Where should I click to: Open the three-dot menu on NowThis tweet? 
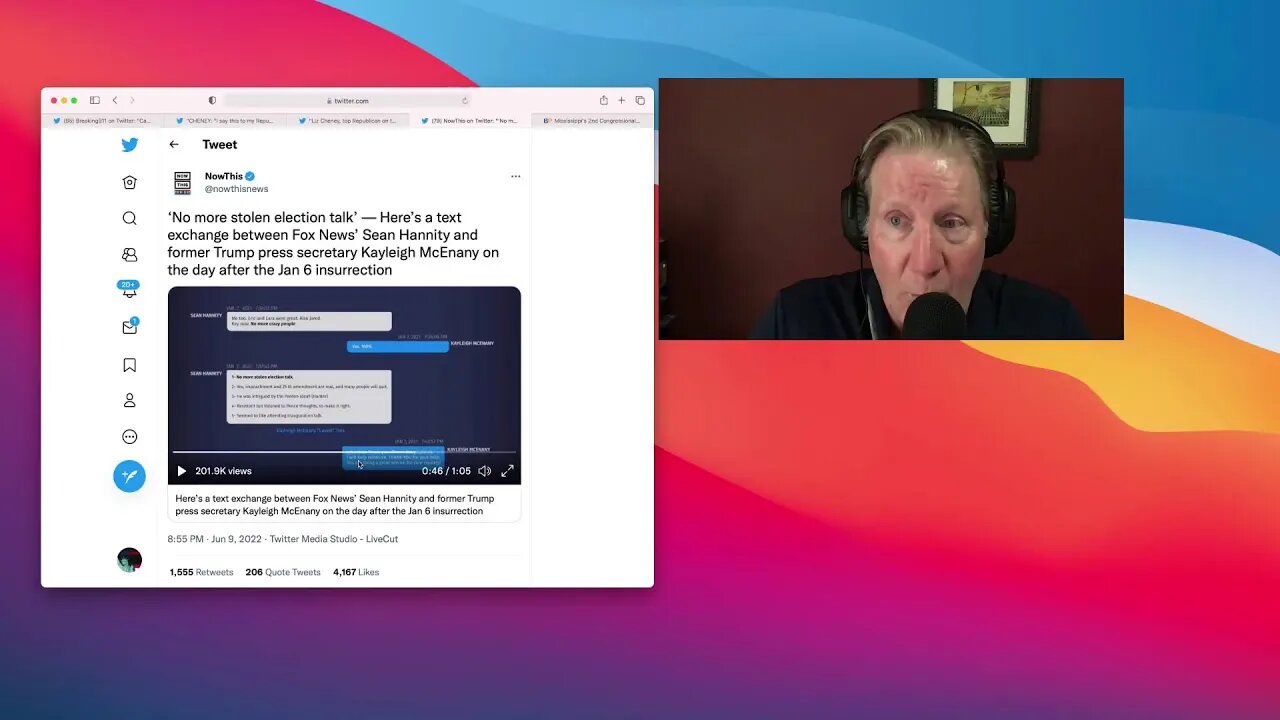516,176
